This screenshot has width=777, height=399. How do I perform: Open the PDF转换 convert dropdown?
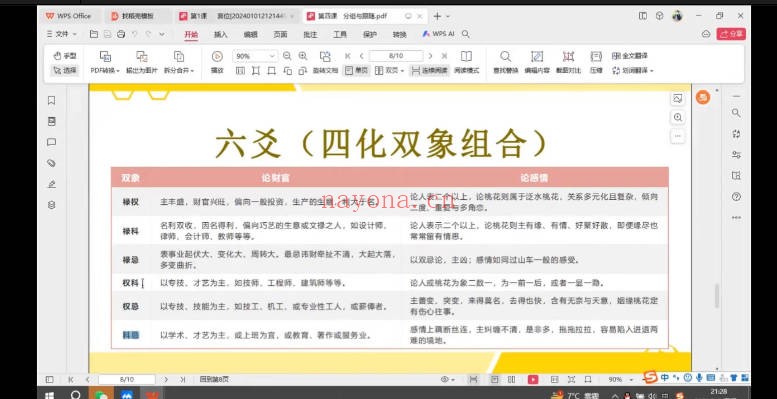pos(105,62)
